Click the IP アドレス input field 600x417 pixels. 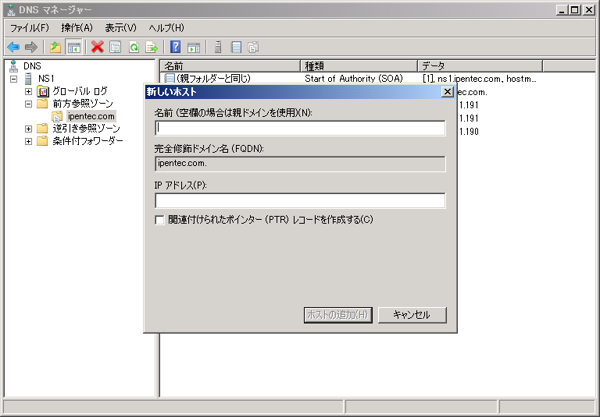click(300, 200)
